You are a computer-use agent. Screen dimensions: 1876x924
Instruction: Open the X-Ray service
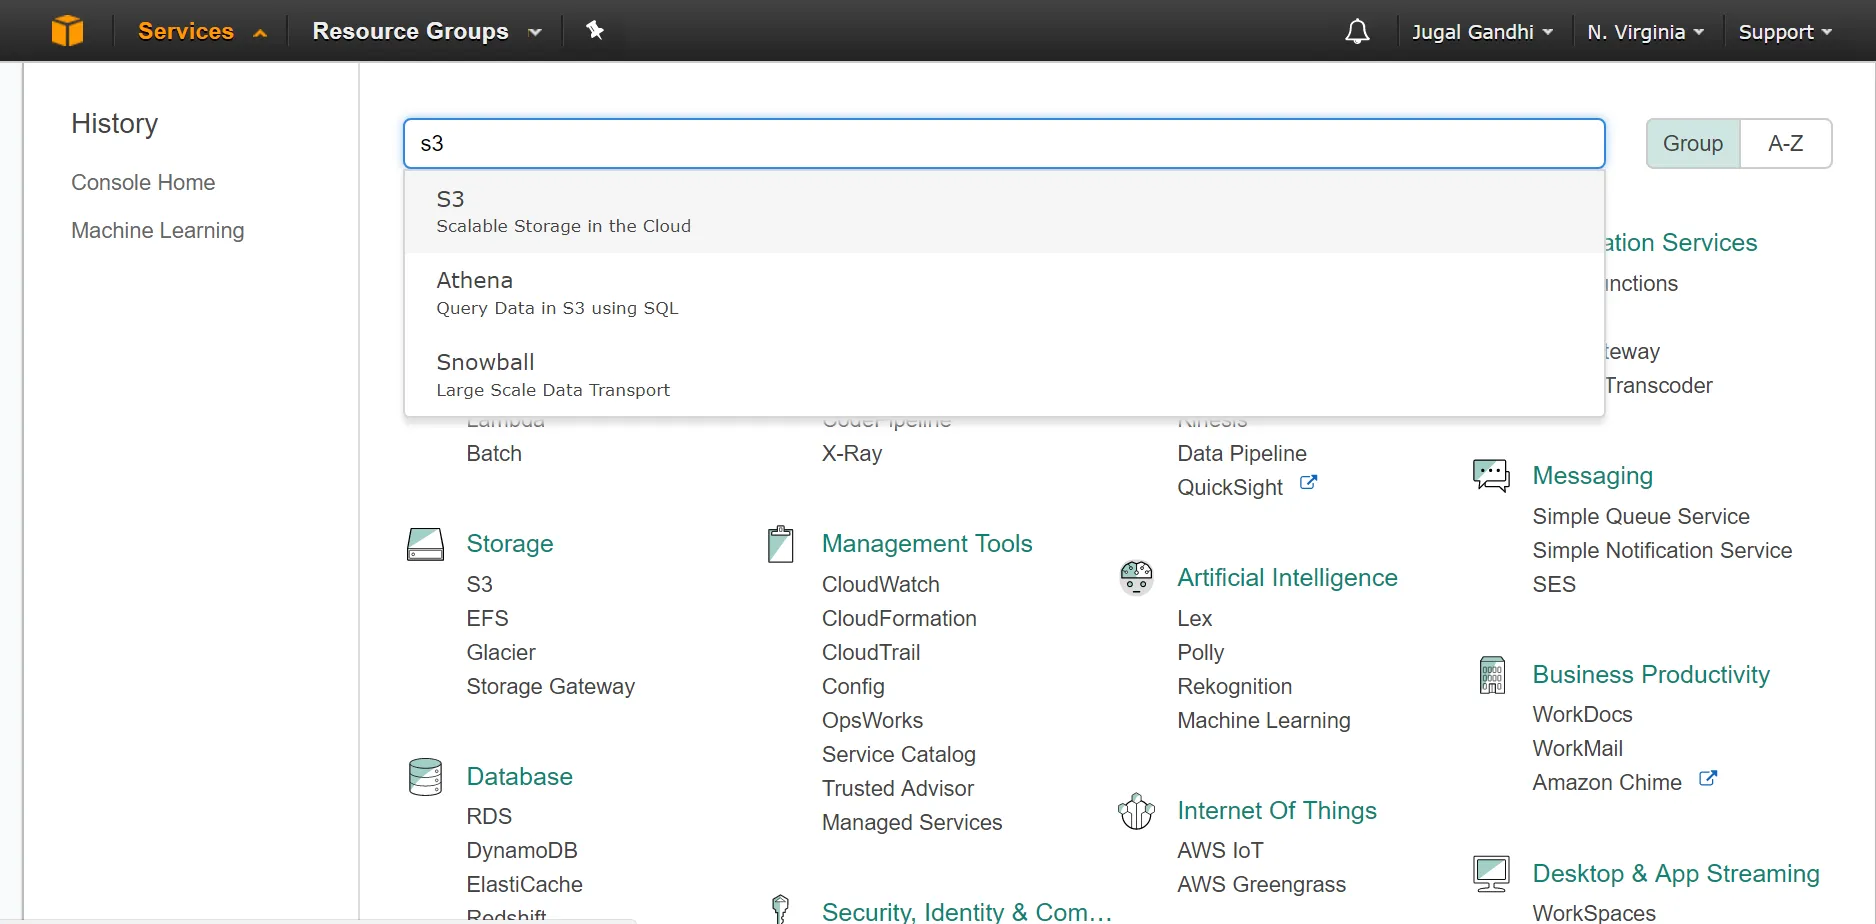852,454
